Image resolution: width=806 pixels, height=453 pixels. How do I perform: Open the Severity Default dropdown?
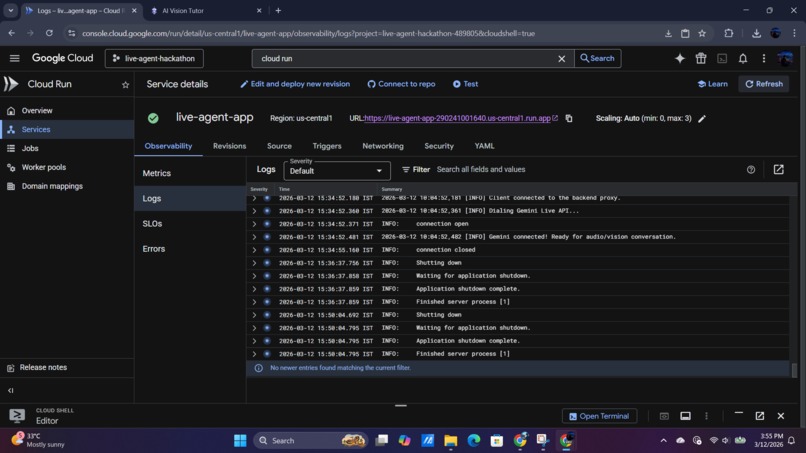pos(337,171)
